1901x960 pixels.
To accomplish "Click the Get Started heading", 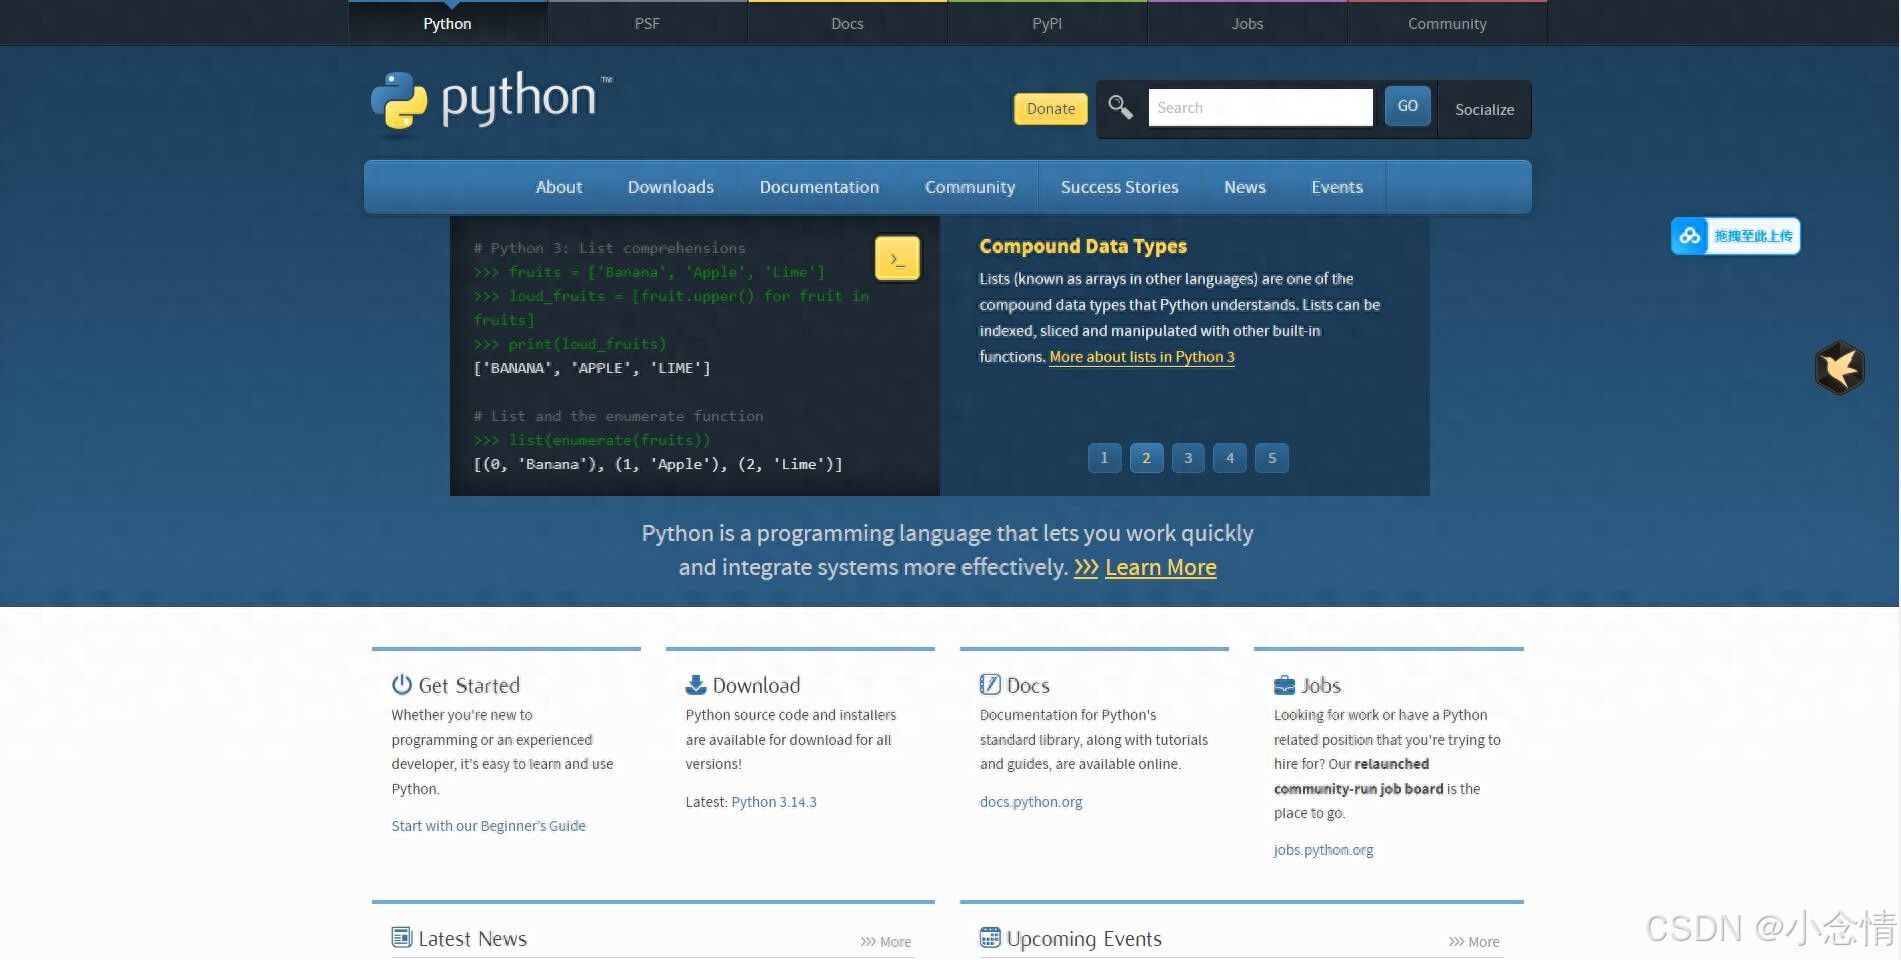I will pos(469,686).
